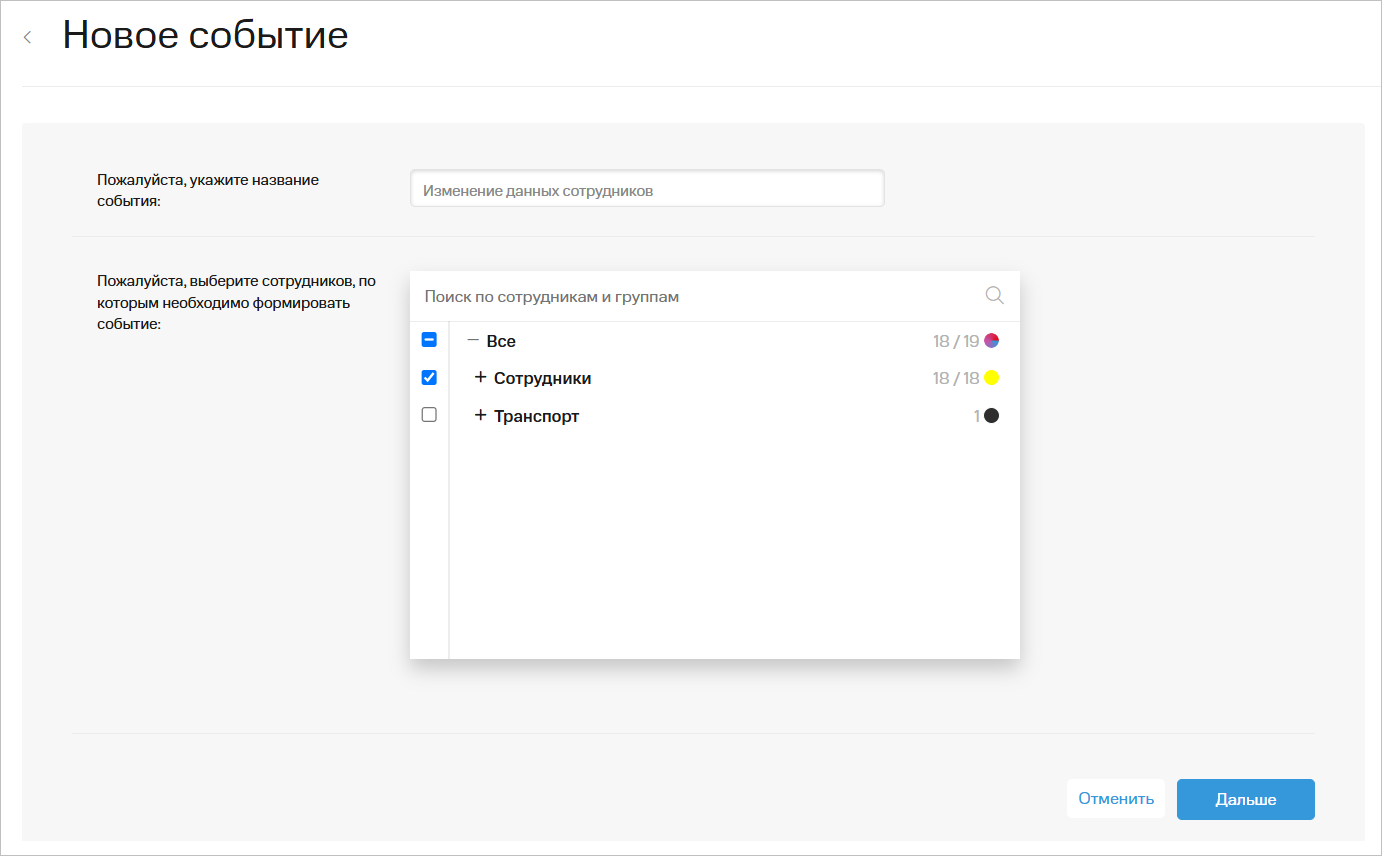Click the Дальше button

click(x=1245, y=799)
